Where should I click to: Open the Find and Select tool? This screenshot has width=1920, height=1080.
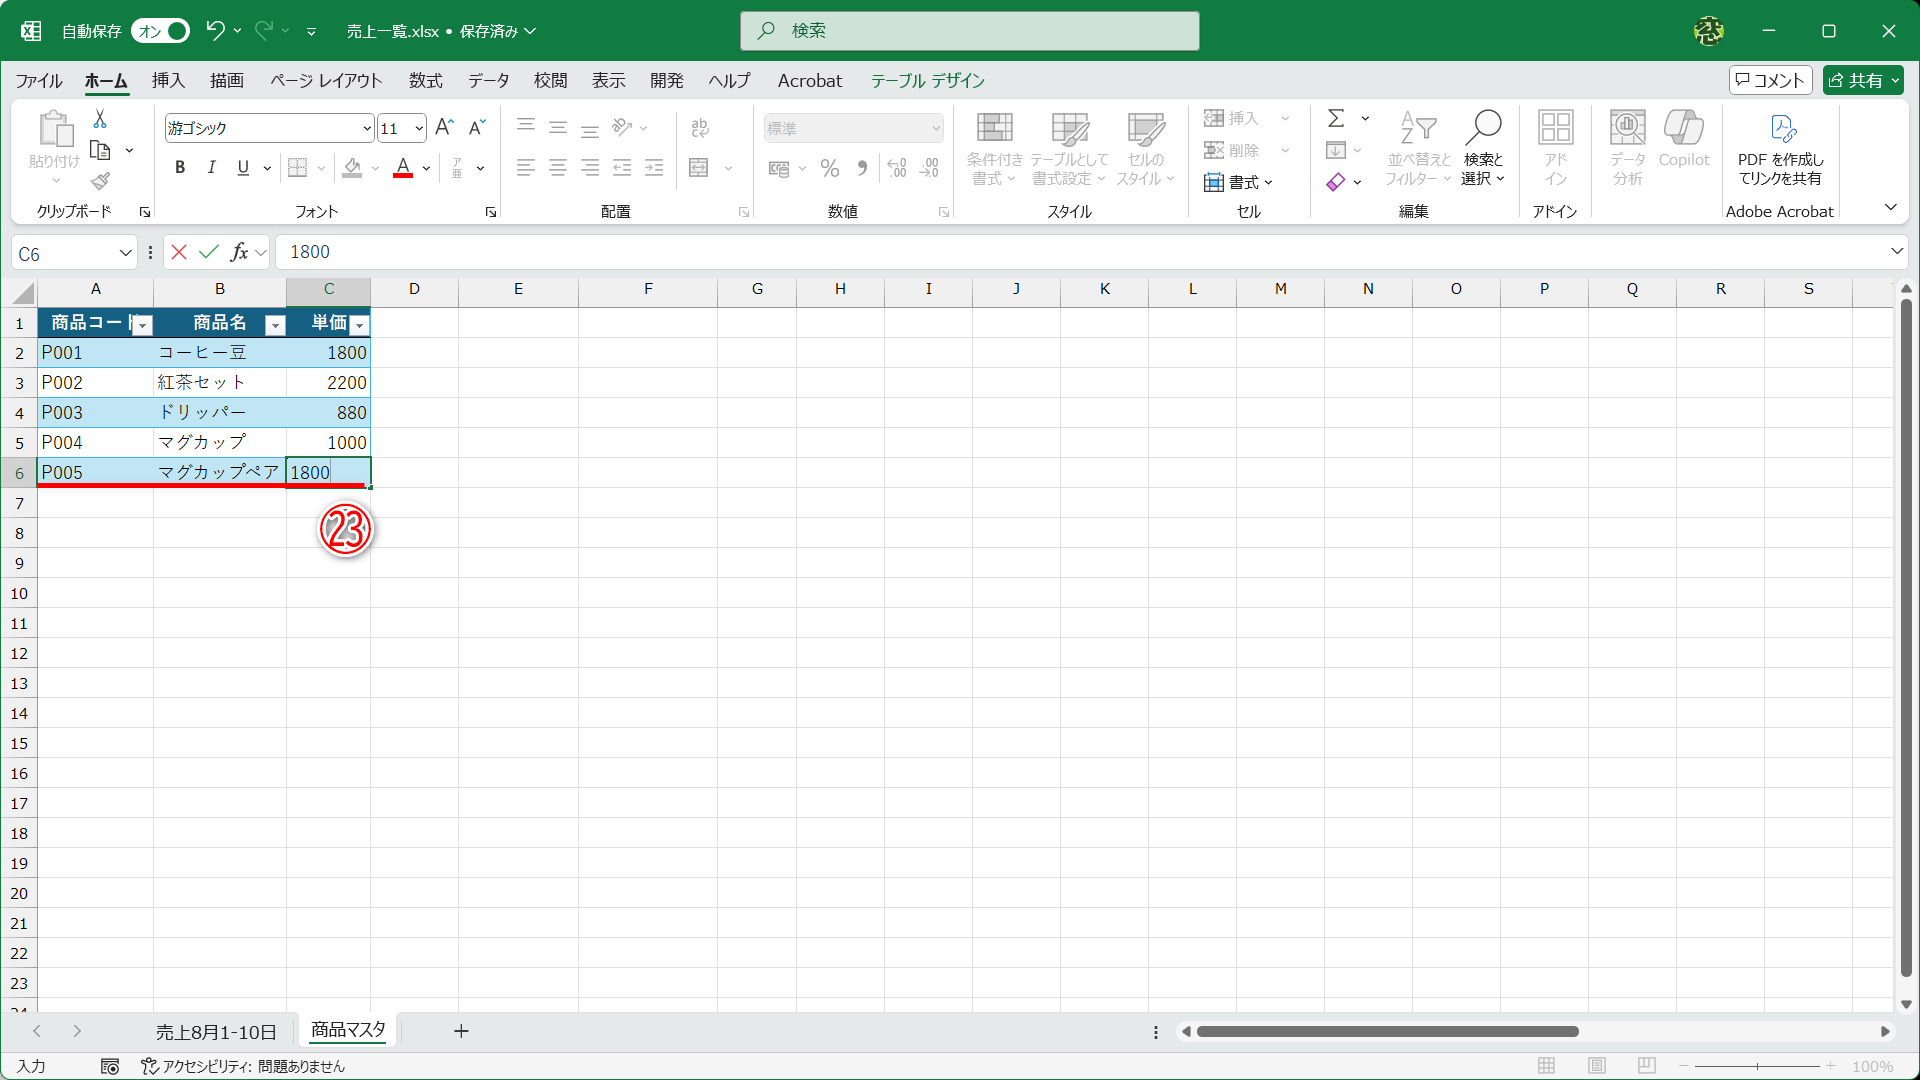tap(1483, 147)
